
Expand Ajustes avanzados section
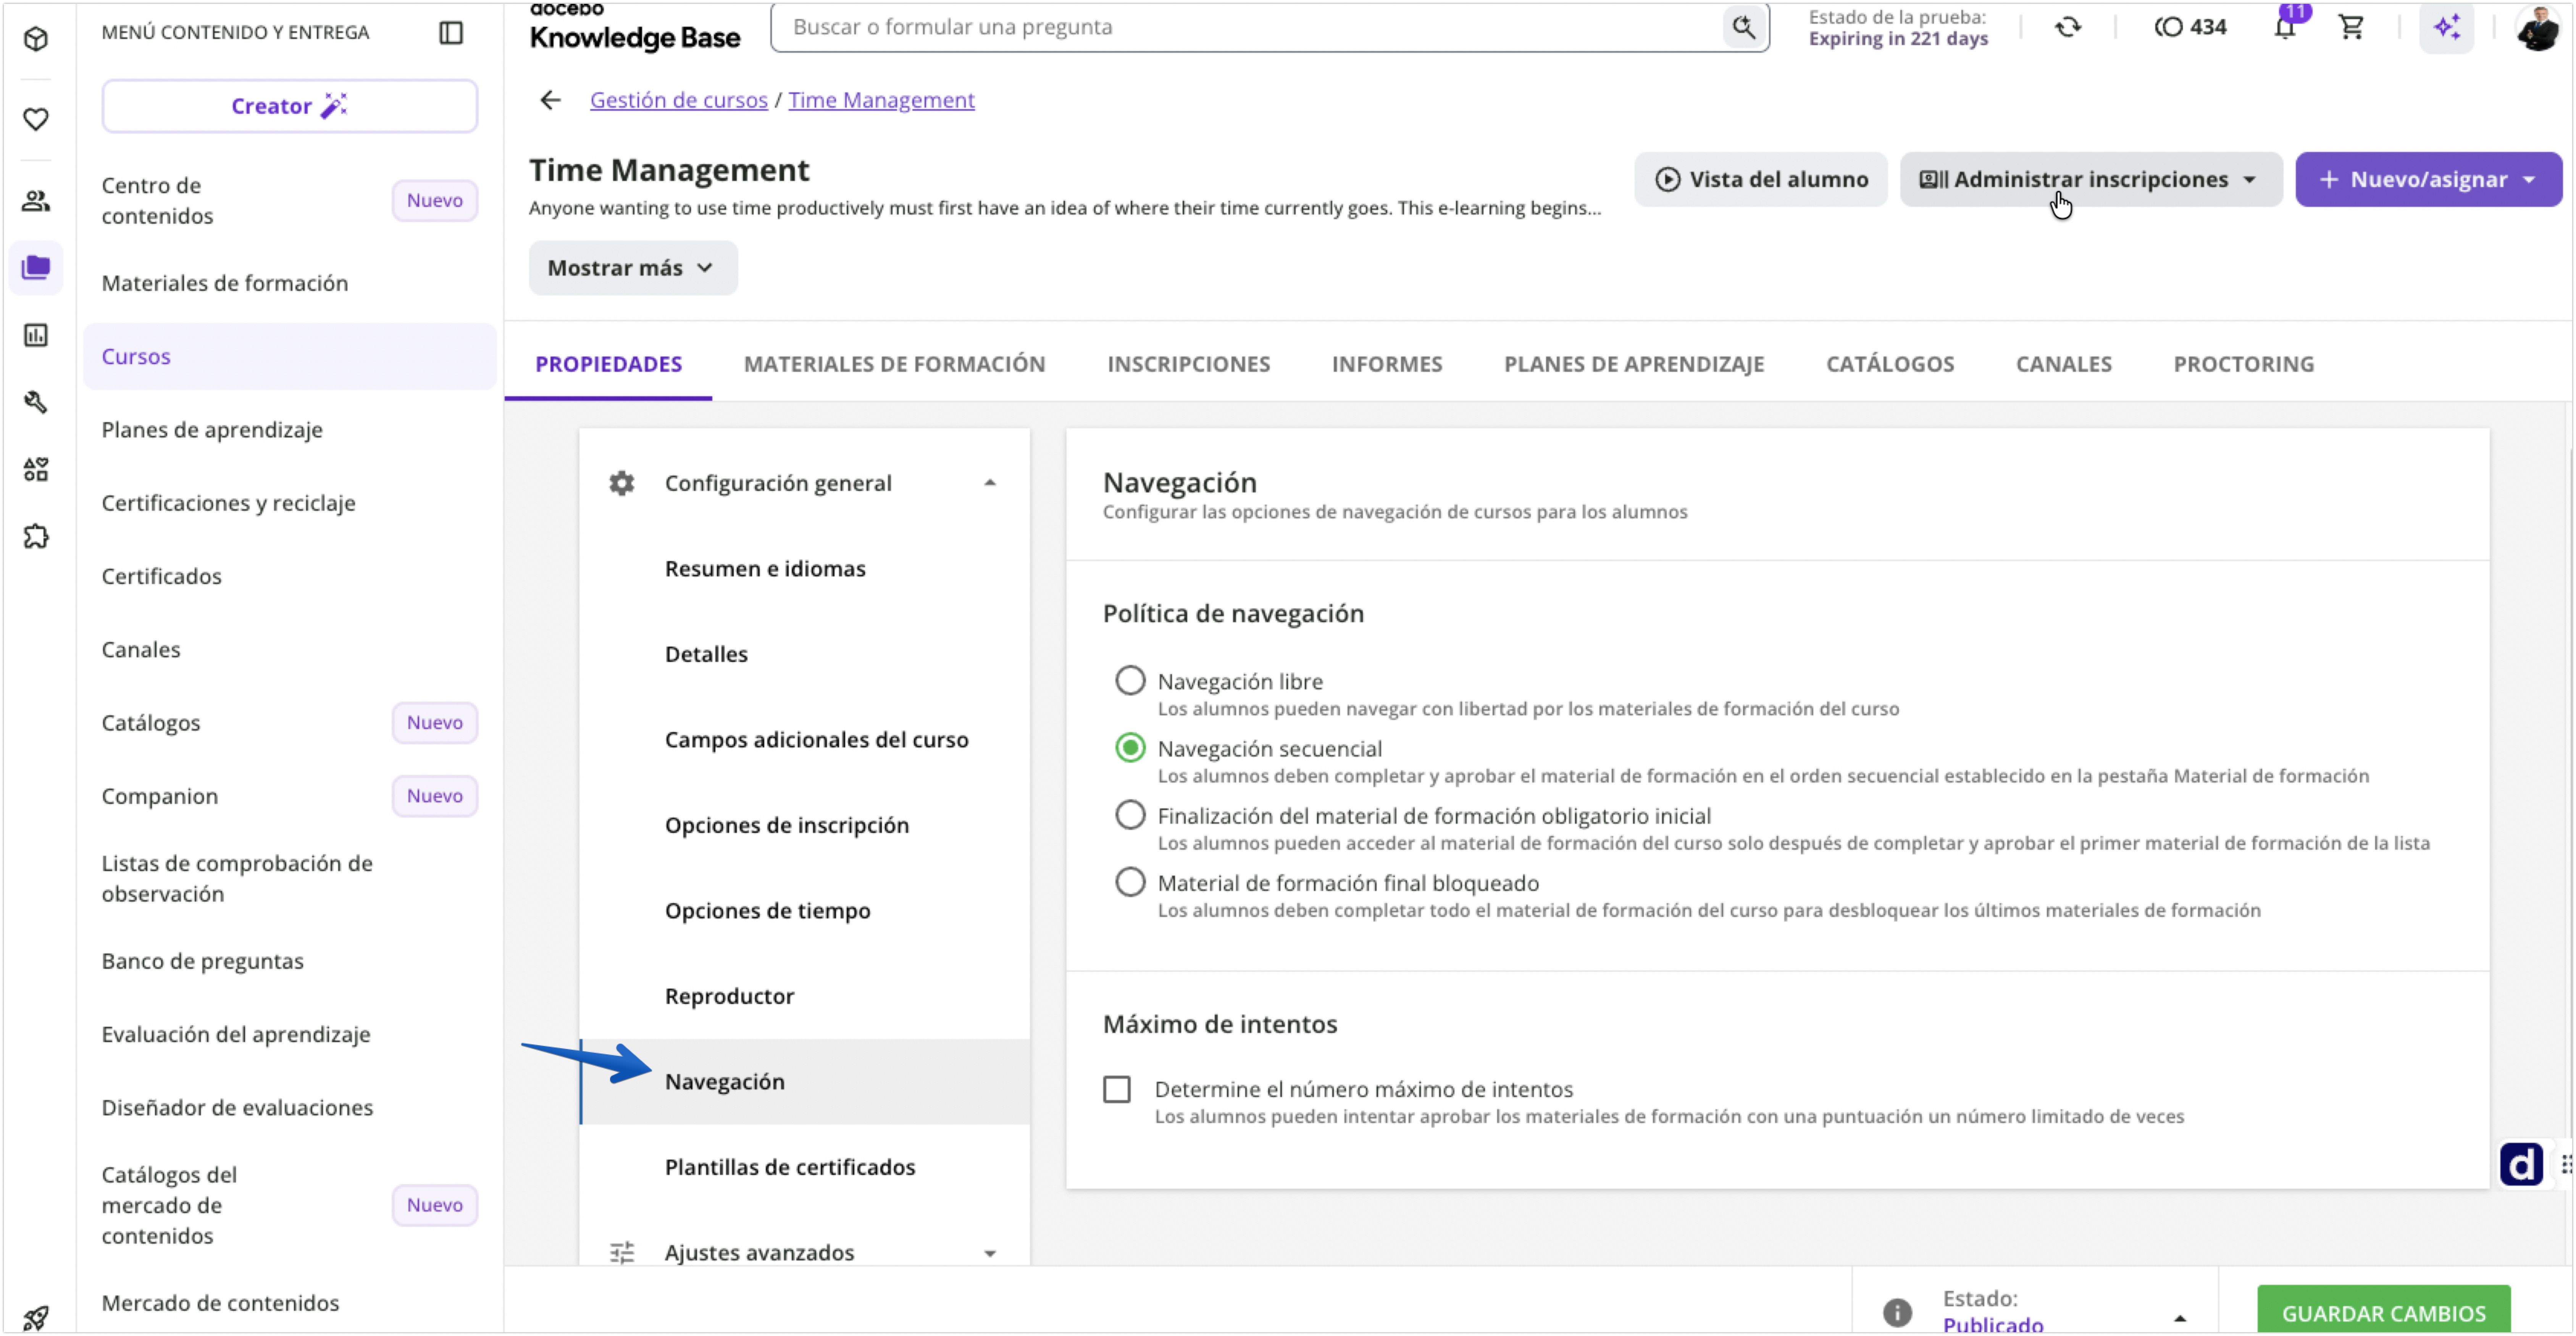point(990,1253)
